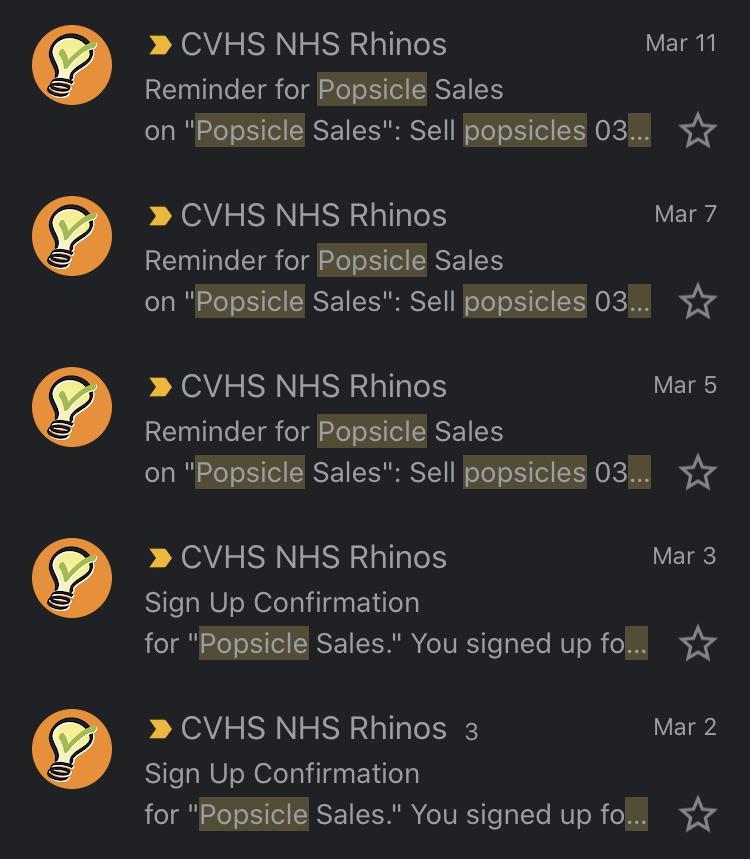This screenshot has width=750, height=859.
Task: Click the importance arrow on Mar 3 email
Action: coord(160,558)
